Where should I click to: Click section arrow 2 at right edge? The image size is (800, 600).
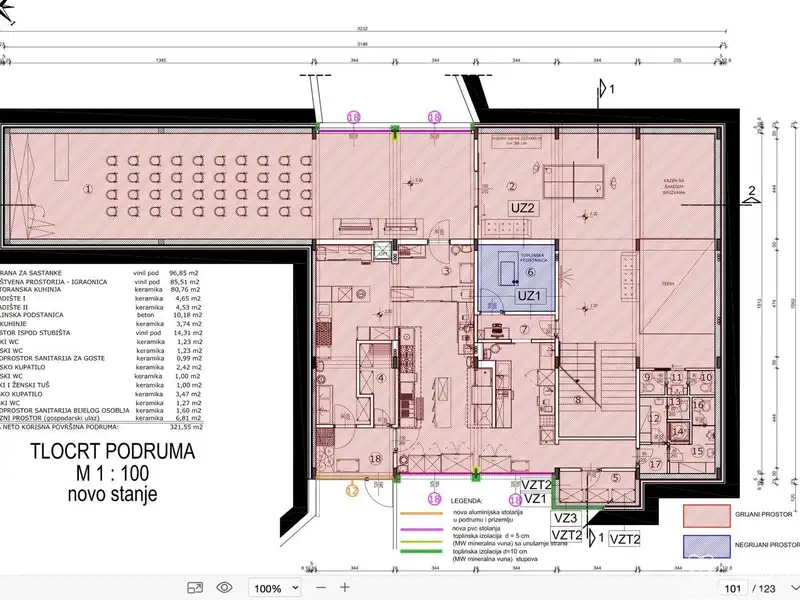[750, 191]
